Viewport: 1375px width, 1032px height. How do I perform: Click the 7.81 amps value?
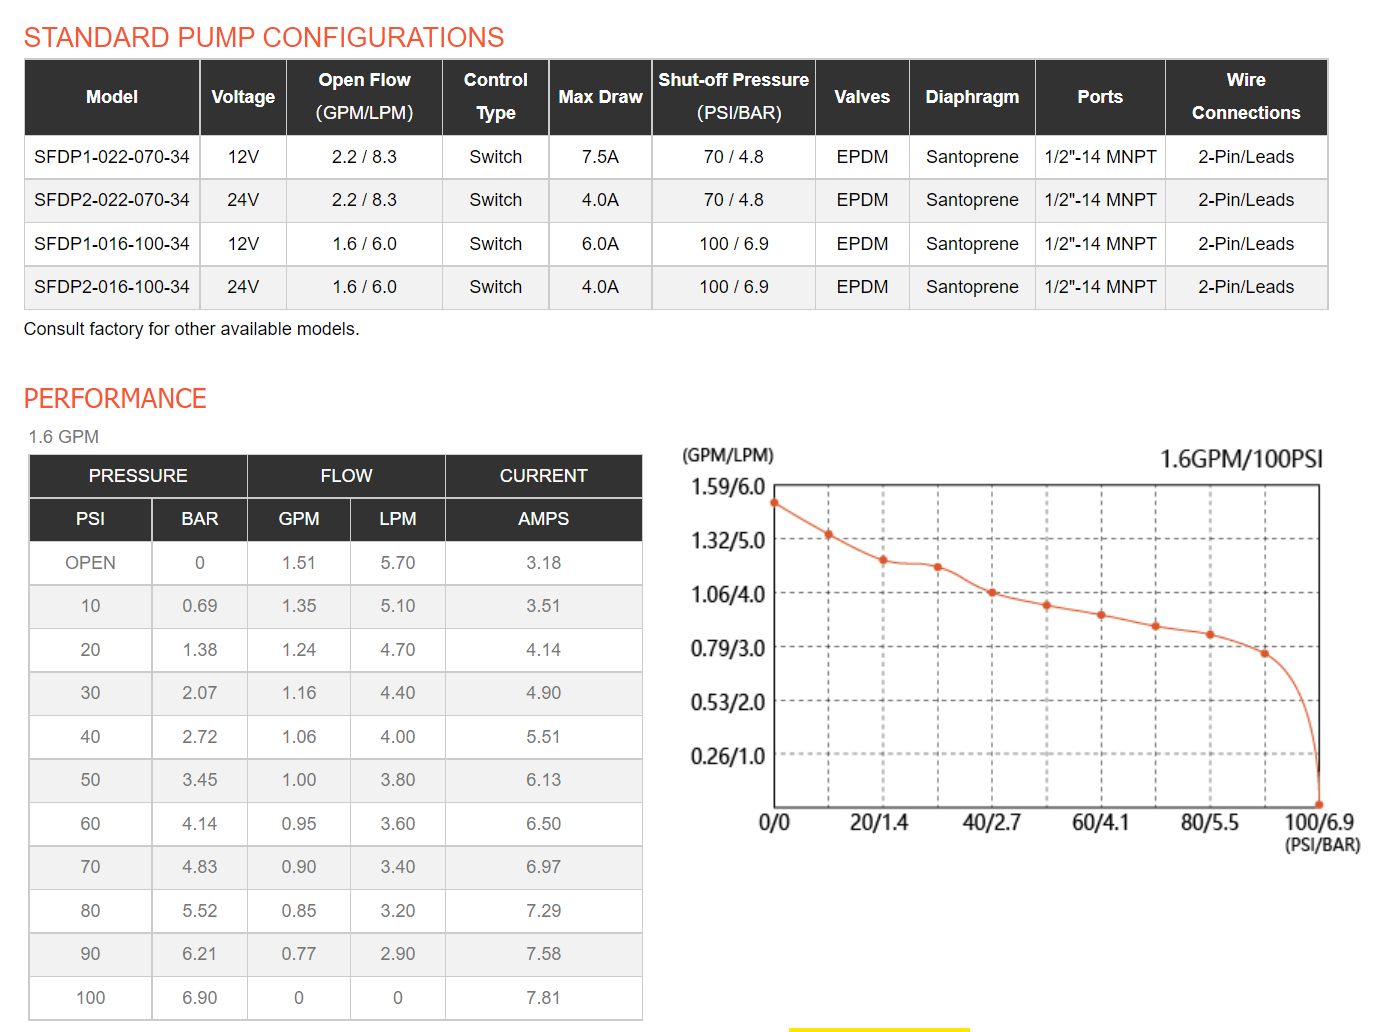(x=544, y=998)
